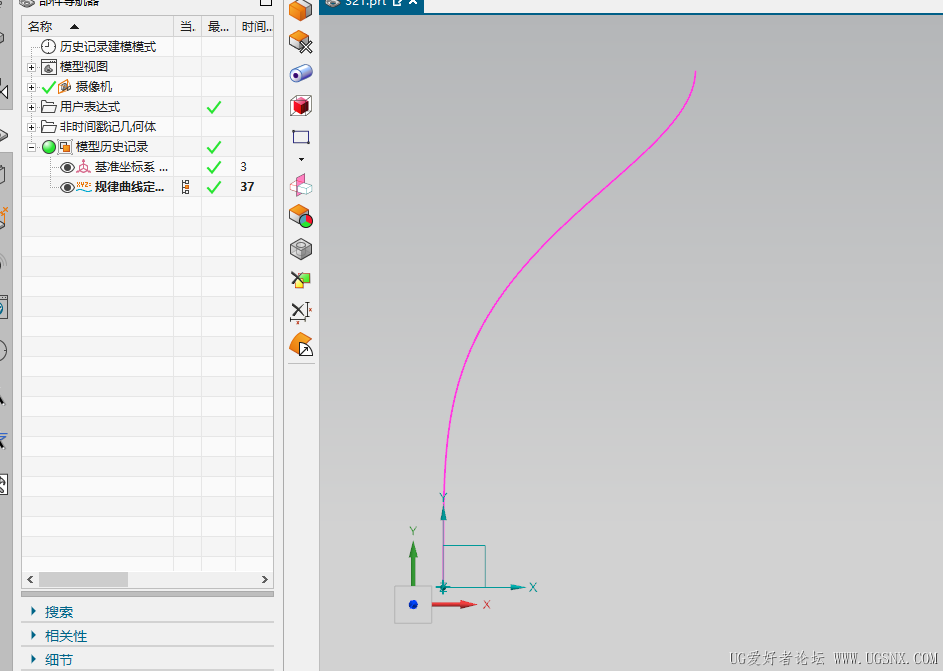Expand the 搜索 panel section
This screenshot has height=671, width=943.
point(59,612)
